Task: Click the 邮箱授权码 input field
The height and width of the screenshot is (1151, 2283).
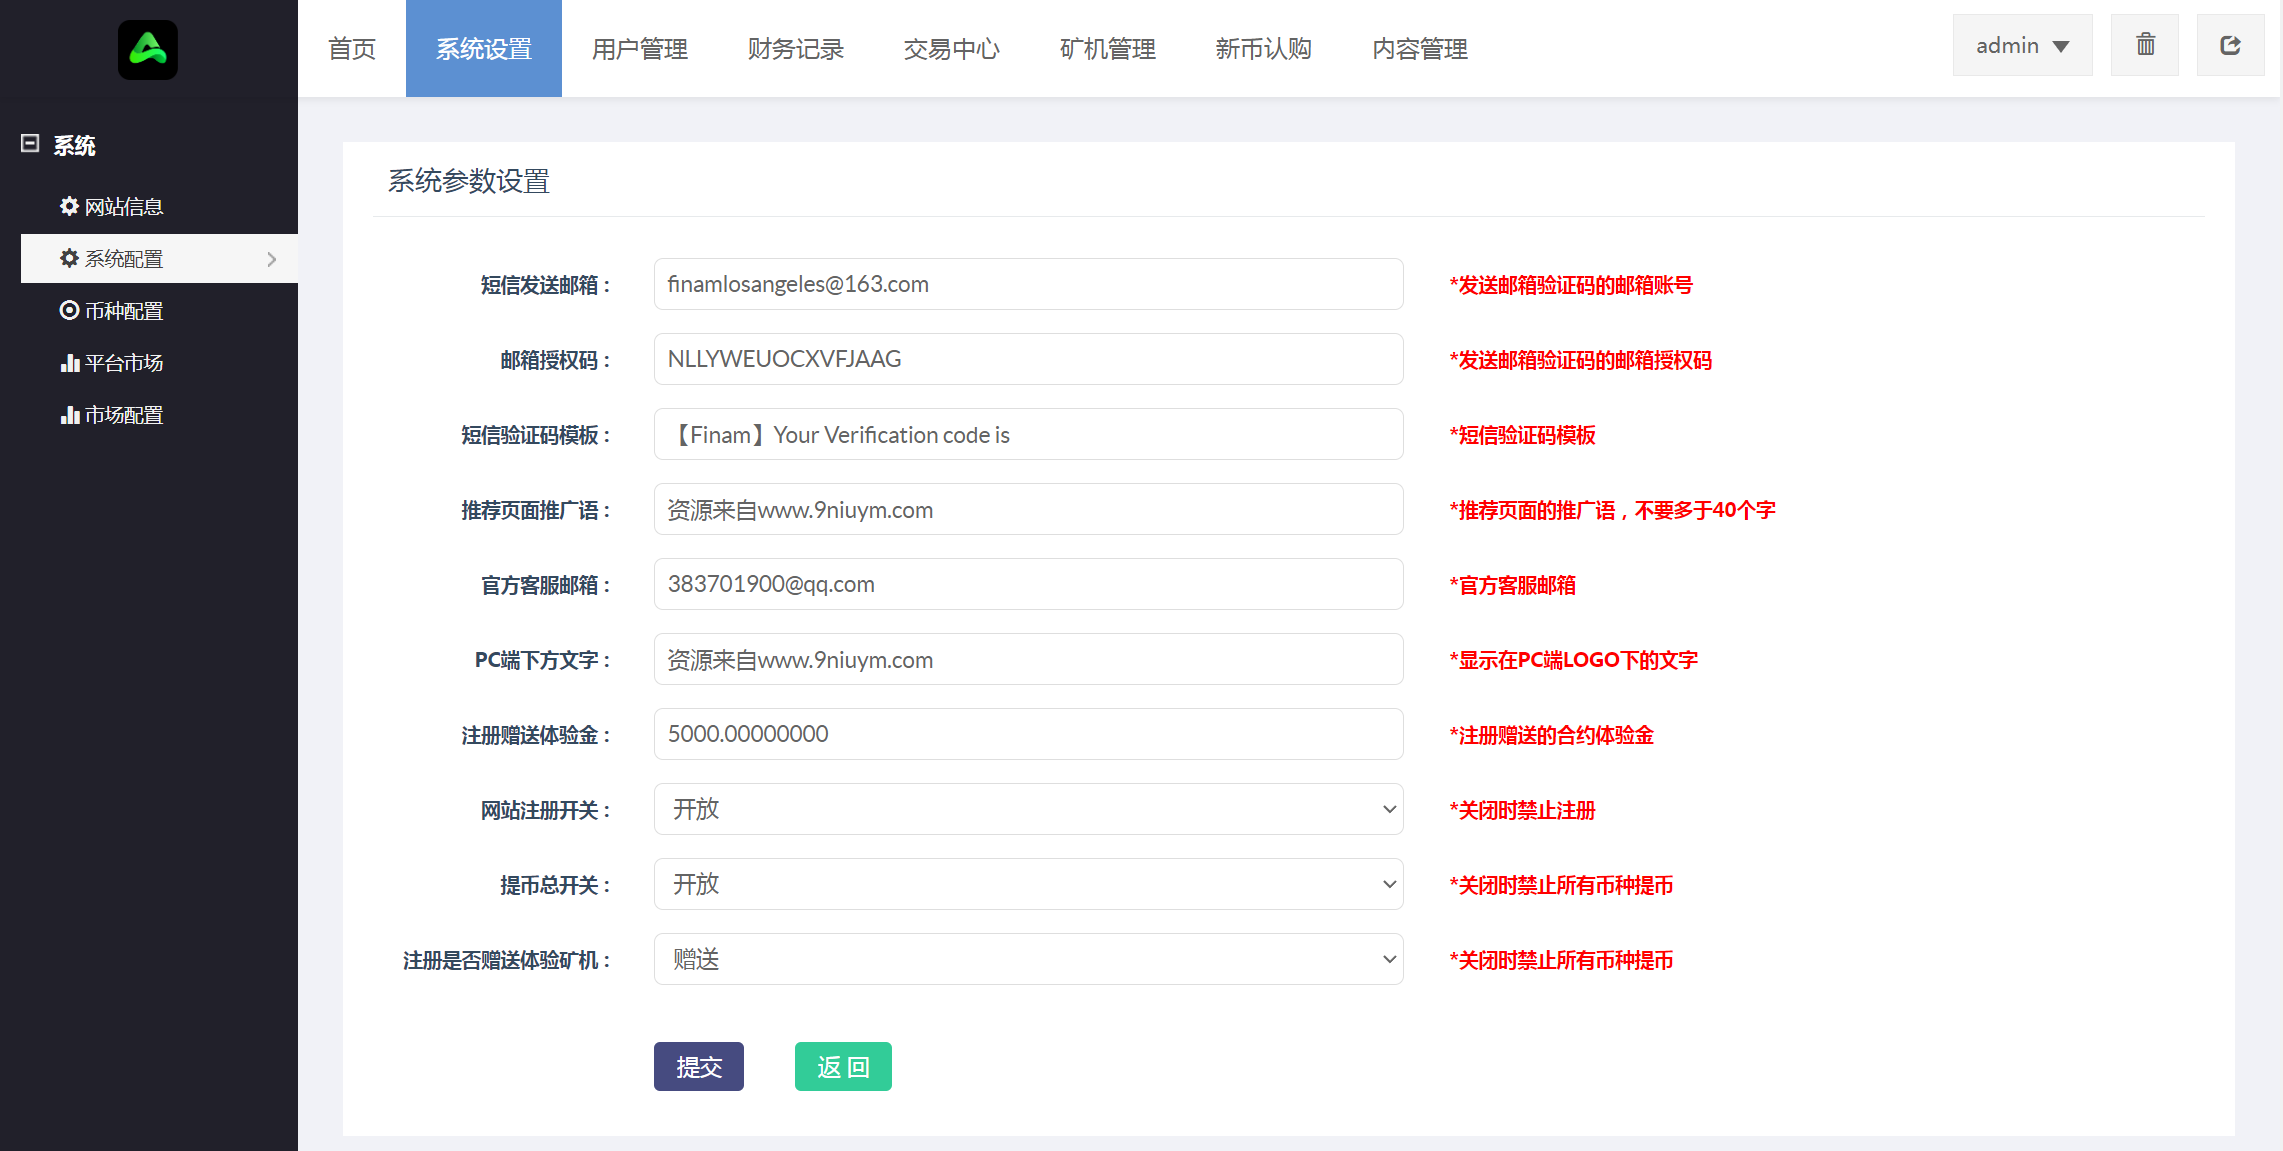Action: 1028,359
